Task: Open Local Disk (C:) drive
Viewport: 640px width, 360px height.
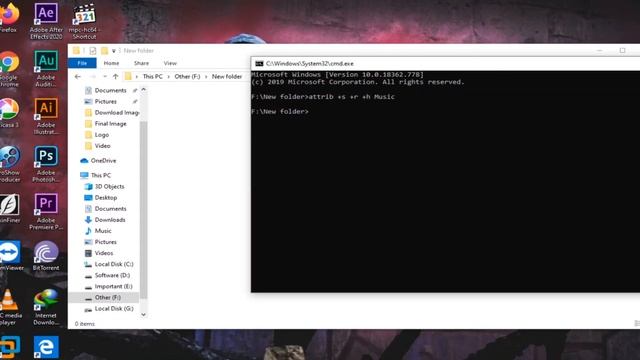Action: click(x=110, y=264)
